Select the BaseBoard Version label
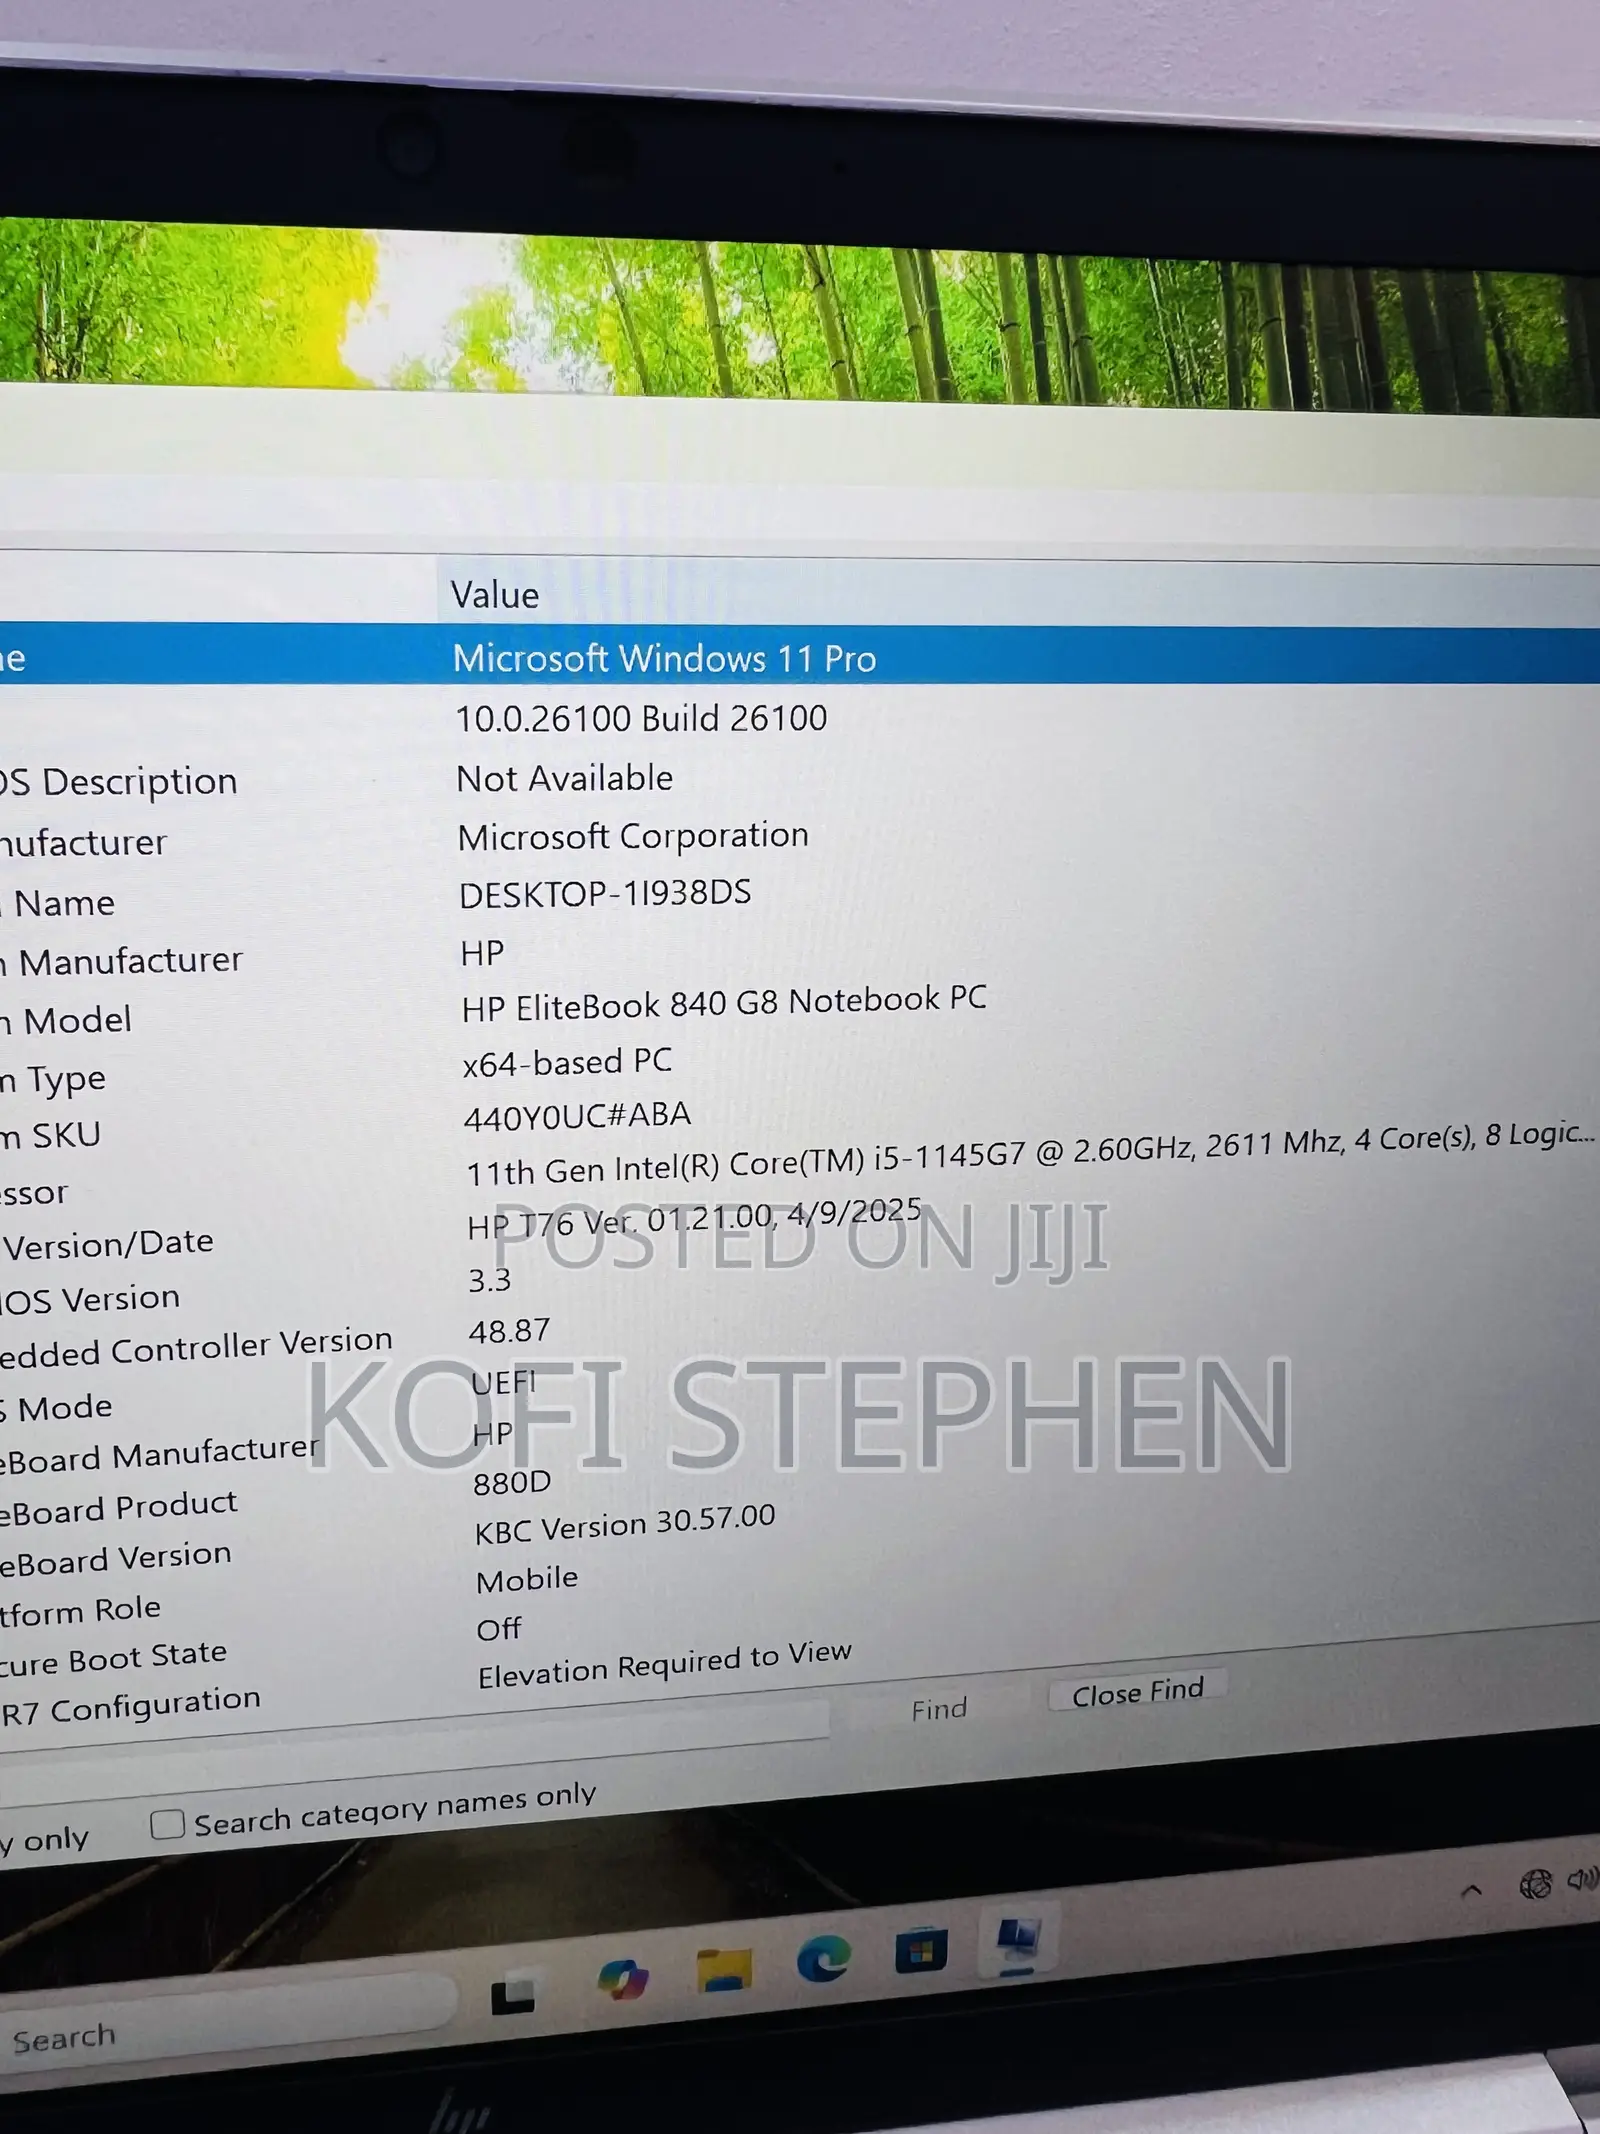This screenshot has height=2134, width=1600. (115, 1558)
